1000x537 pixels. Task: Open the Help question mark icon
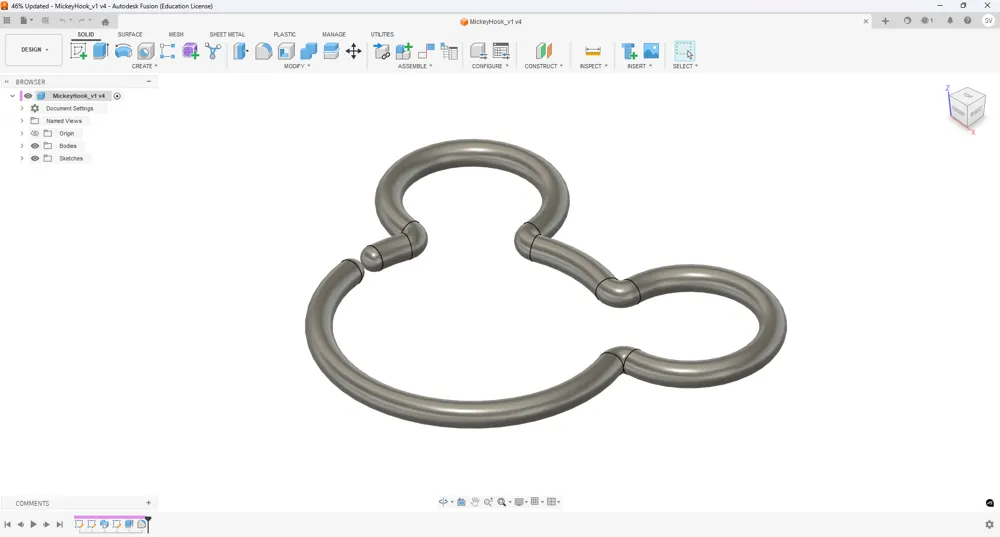[967, 21]
